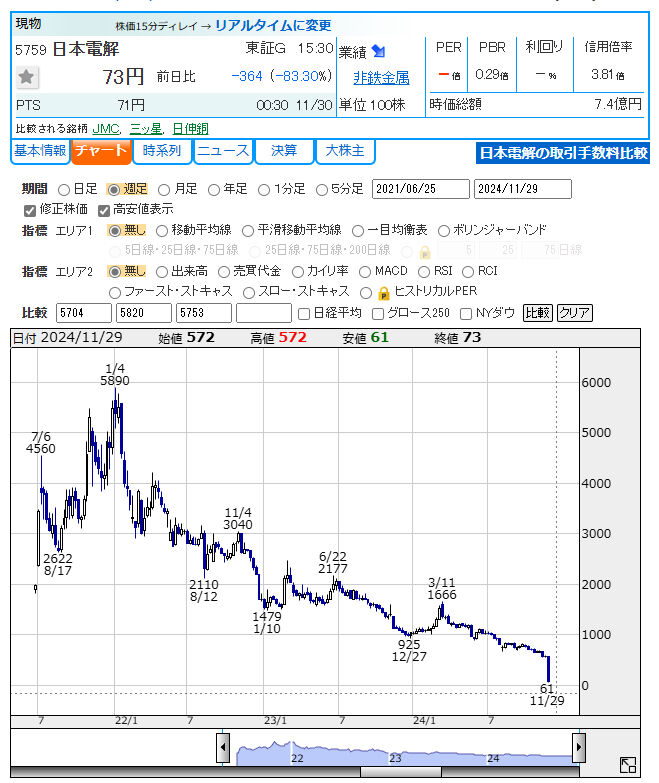
Task: Check 日経平均 comparison checkbox
Action: (304, 314)
